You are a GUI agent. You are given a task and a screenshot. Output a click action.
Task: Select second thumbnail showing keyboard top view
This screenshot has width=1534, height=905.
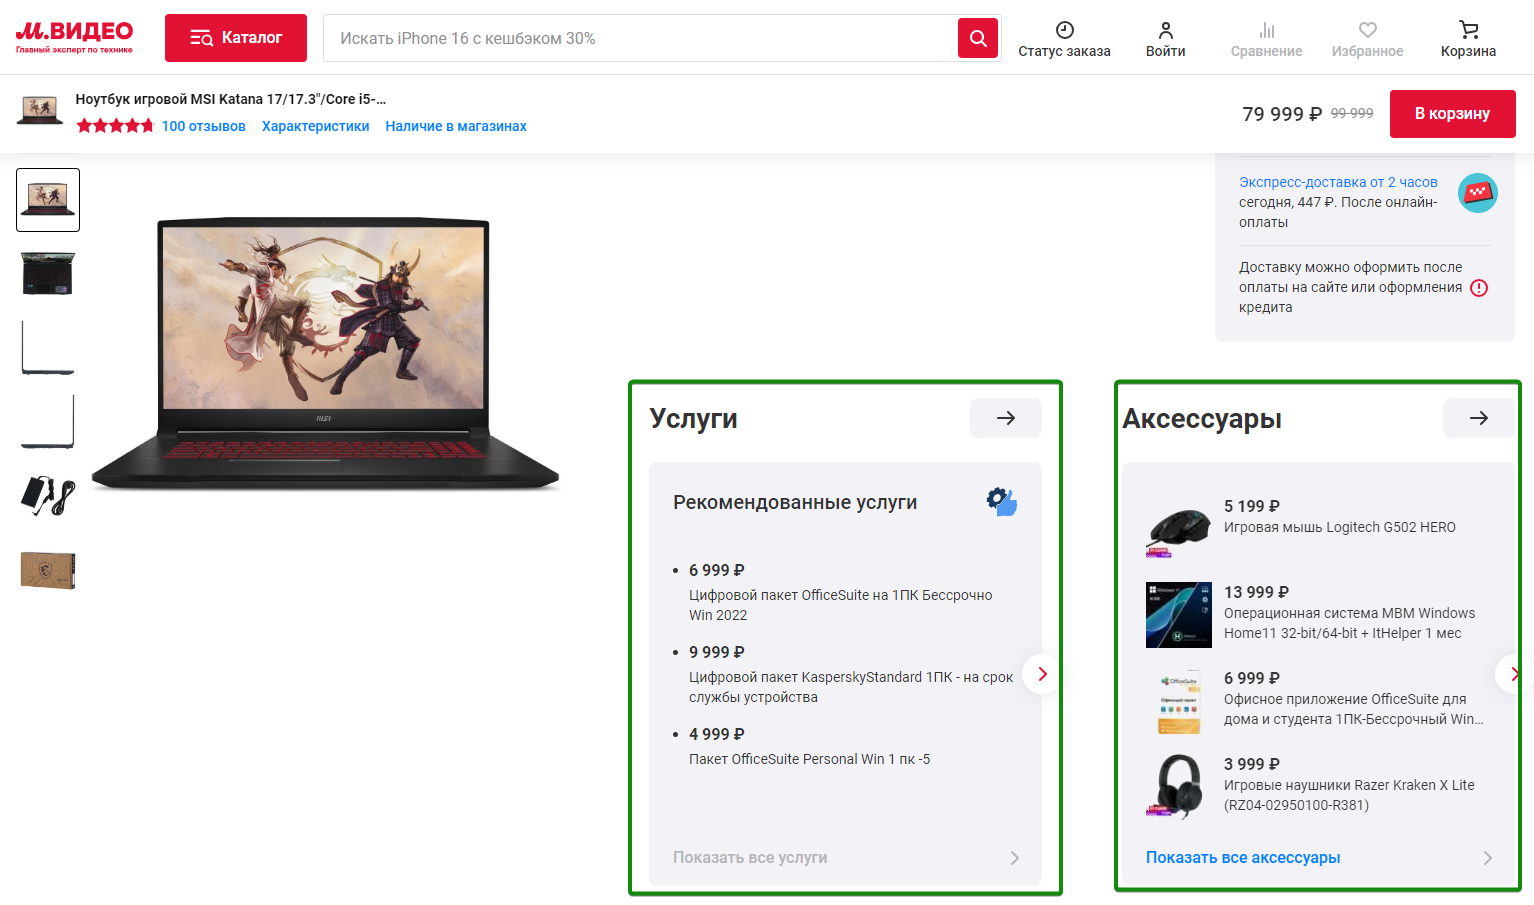(48, 274)
